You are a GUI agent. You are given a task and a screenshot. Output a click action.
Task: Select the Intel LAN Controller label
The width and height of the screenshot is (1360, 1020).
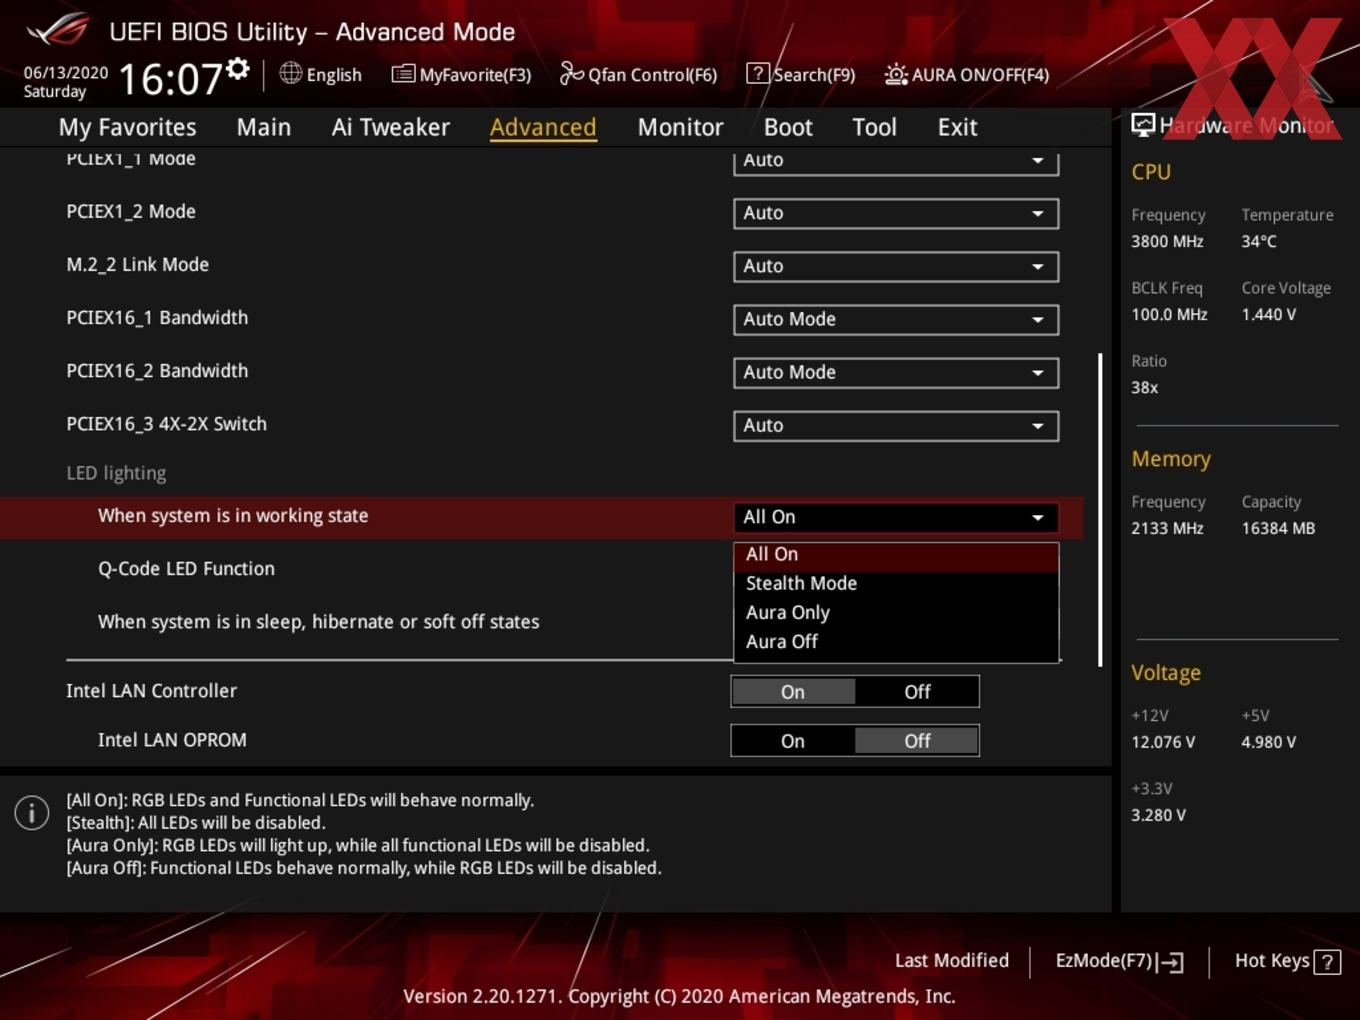(x=151, y=691)
